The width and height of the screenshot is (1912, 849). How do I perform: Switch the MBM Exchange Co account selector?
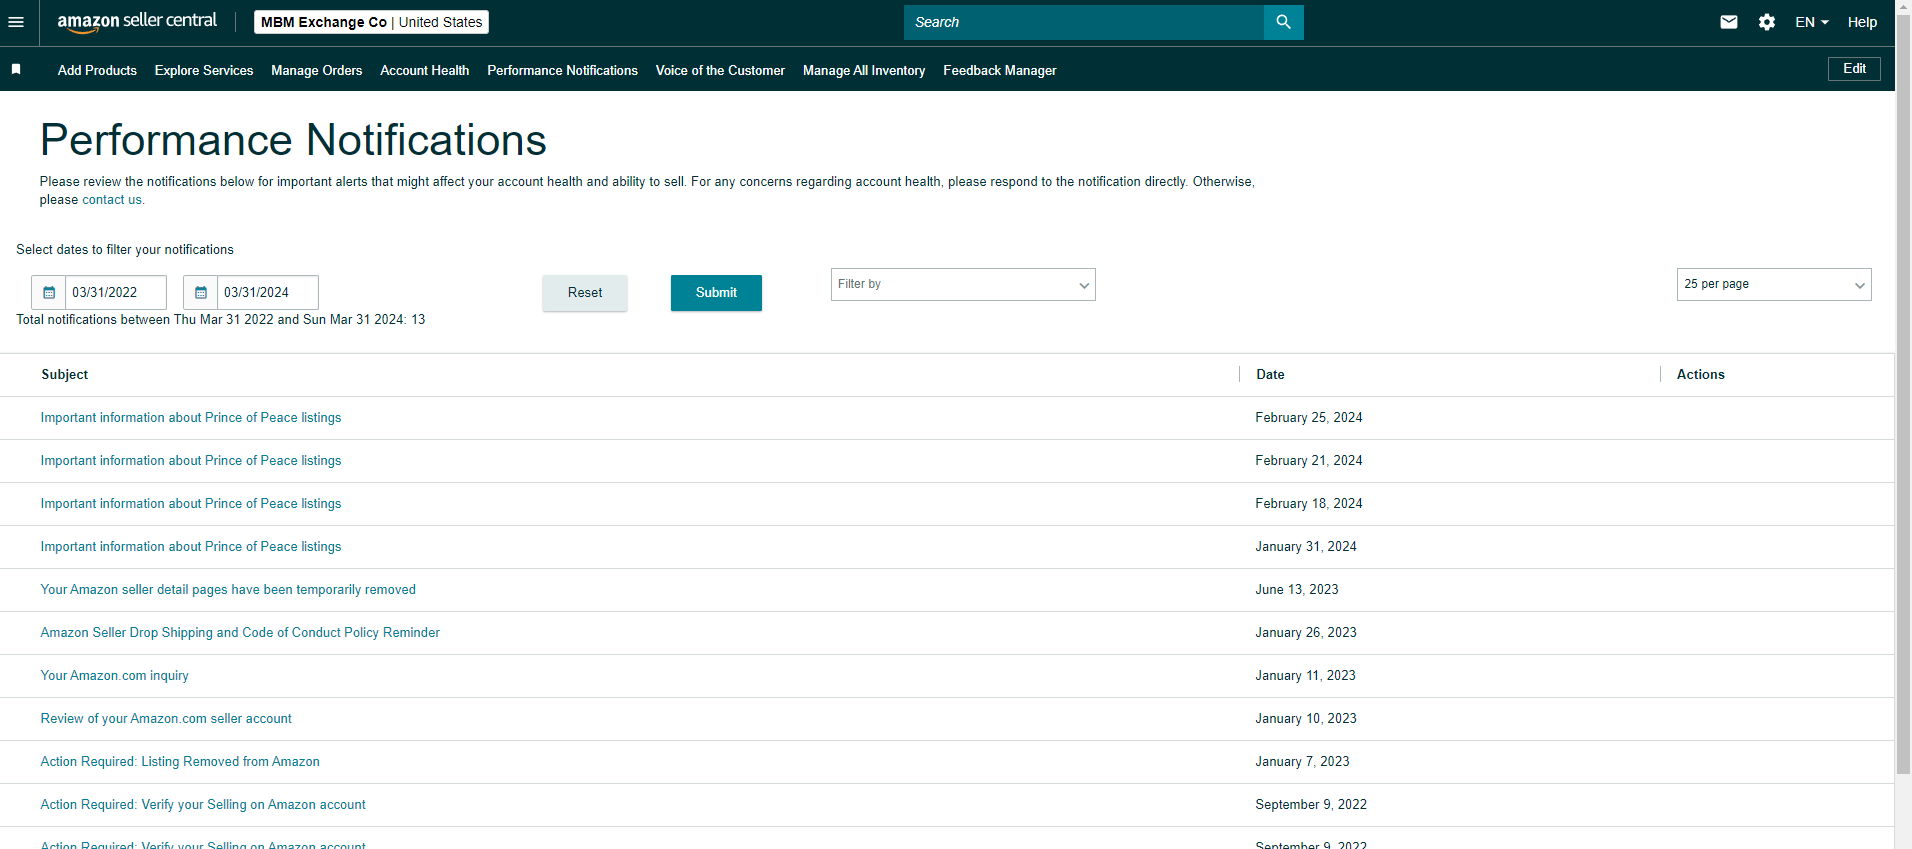coord(371,22)
